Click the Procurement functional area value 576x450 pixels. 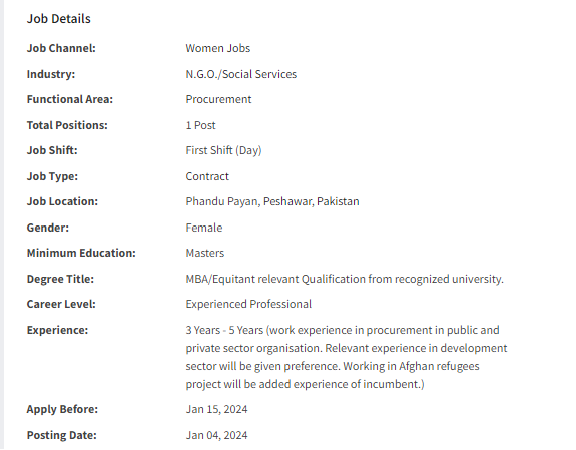pos(218,99)
